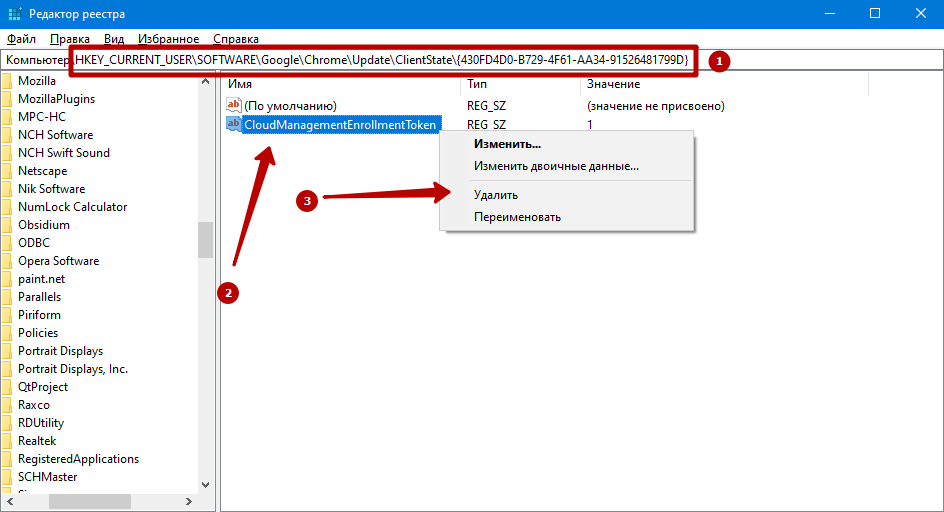Click the Realtek folder icon
Viewport: 944px width, 512px height.
[x=6, y=441]
